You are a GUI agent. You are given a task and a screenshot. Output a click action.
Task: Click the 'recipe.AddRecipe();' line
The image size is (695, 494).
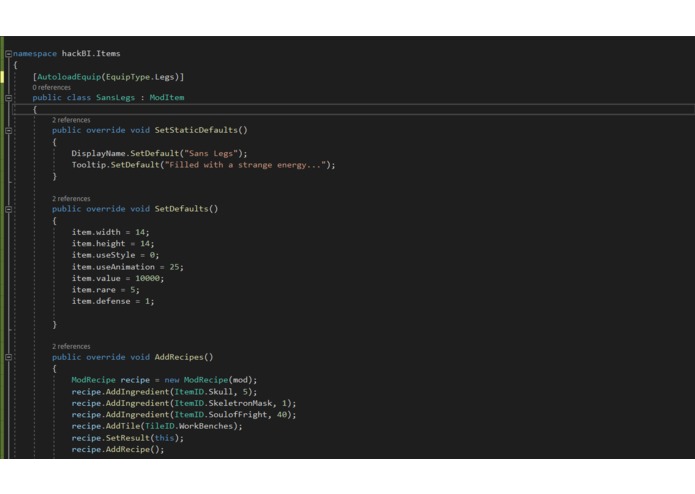pyautogui.click(x=118, y=450)
